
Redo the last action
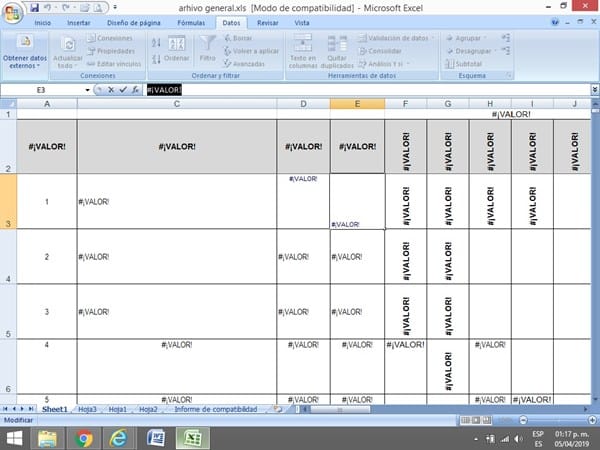click(x=66, y=7)
